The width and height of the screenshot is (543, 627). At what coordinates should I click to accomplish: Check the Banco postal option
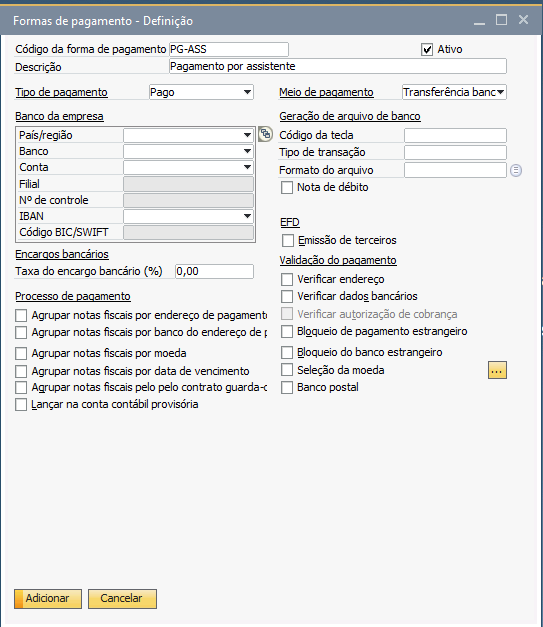287,387
